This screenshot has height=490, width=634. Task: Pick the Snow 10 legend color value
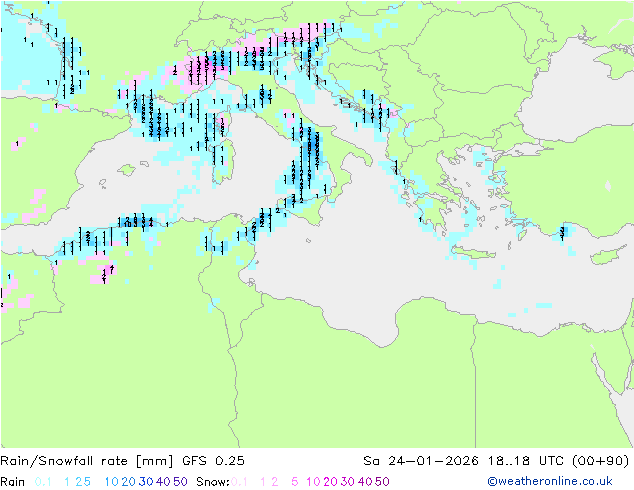coord(313,482)
